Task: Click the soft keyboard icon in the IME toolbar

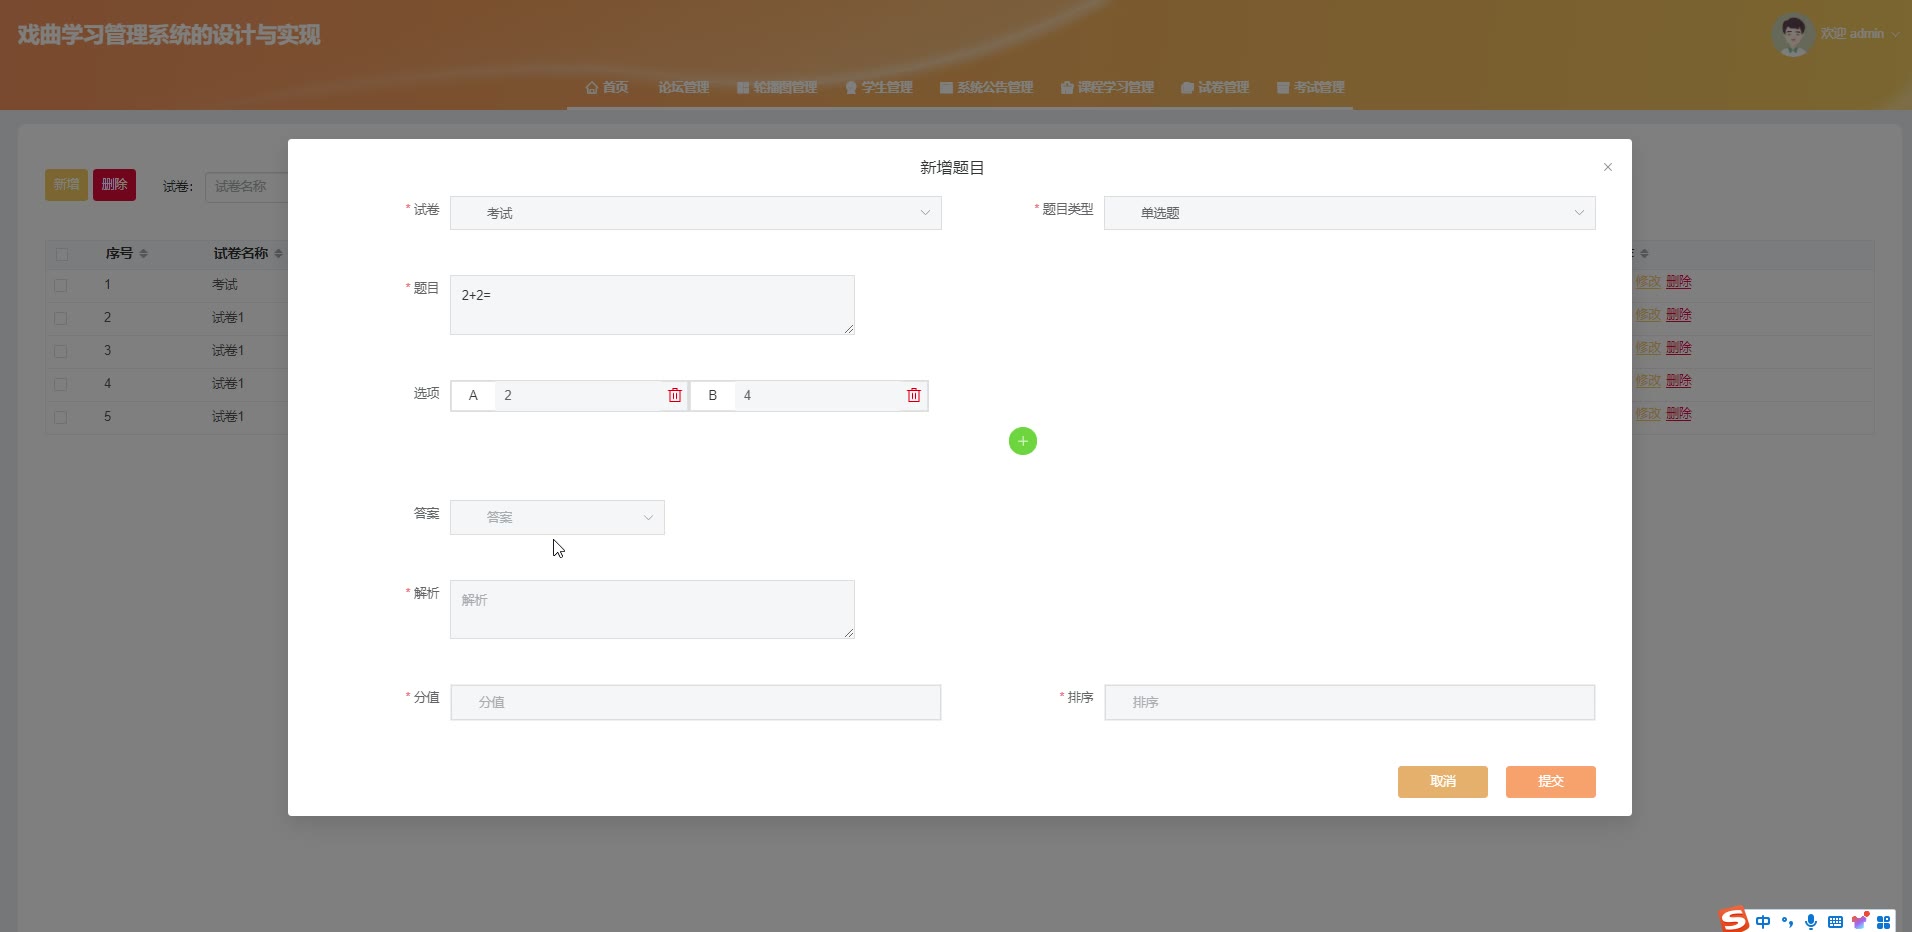Action: point(1835,921)
